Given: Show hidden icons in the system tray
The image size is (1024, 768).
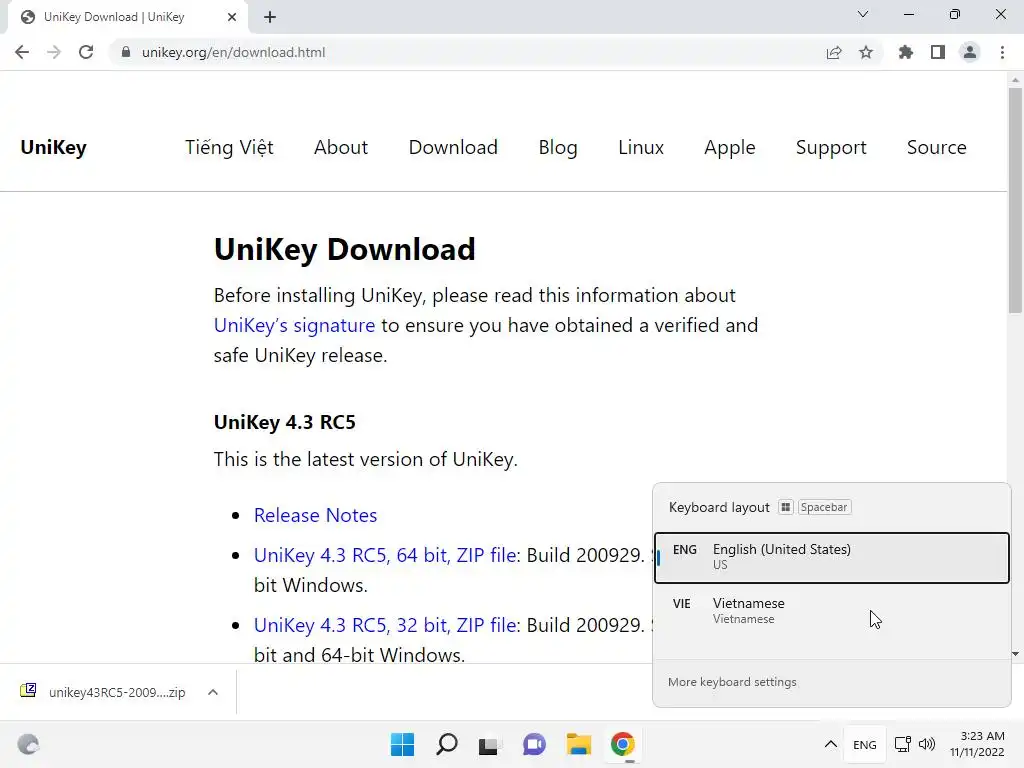Looking at the screenshot, I should pos(830,744).
